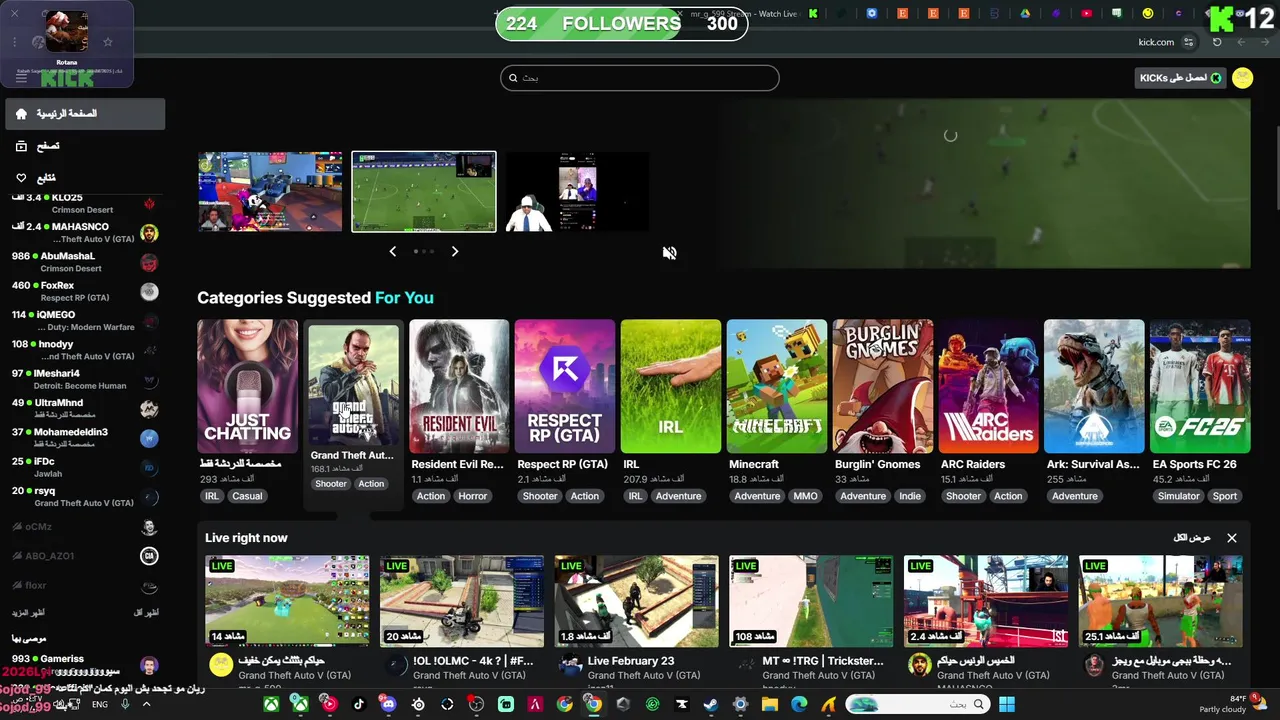
Task: Open the Steam icon on the taskbar
Action: [711, 704]
